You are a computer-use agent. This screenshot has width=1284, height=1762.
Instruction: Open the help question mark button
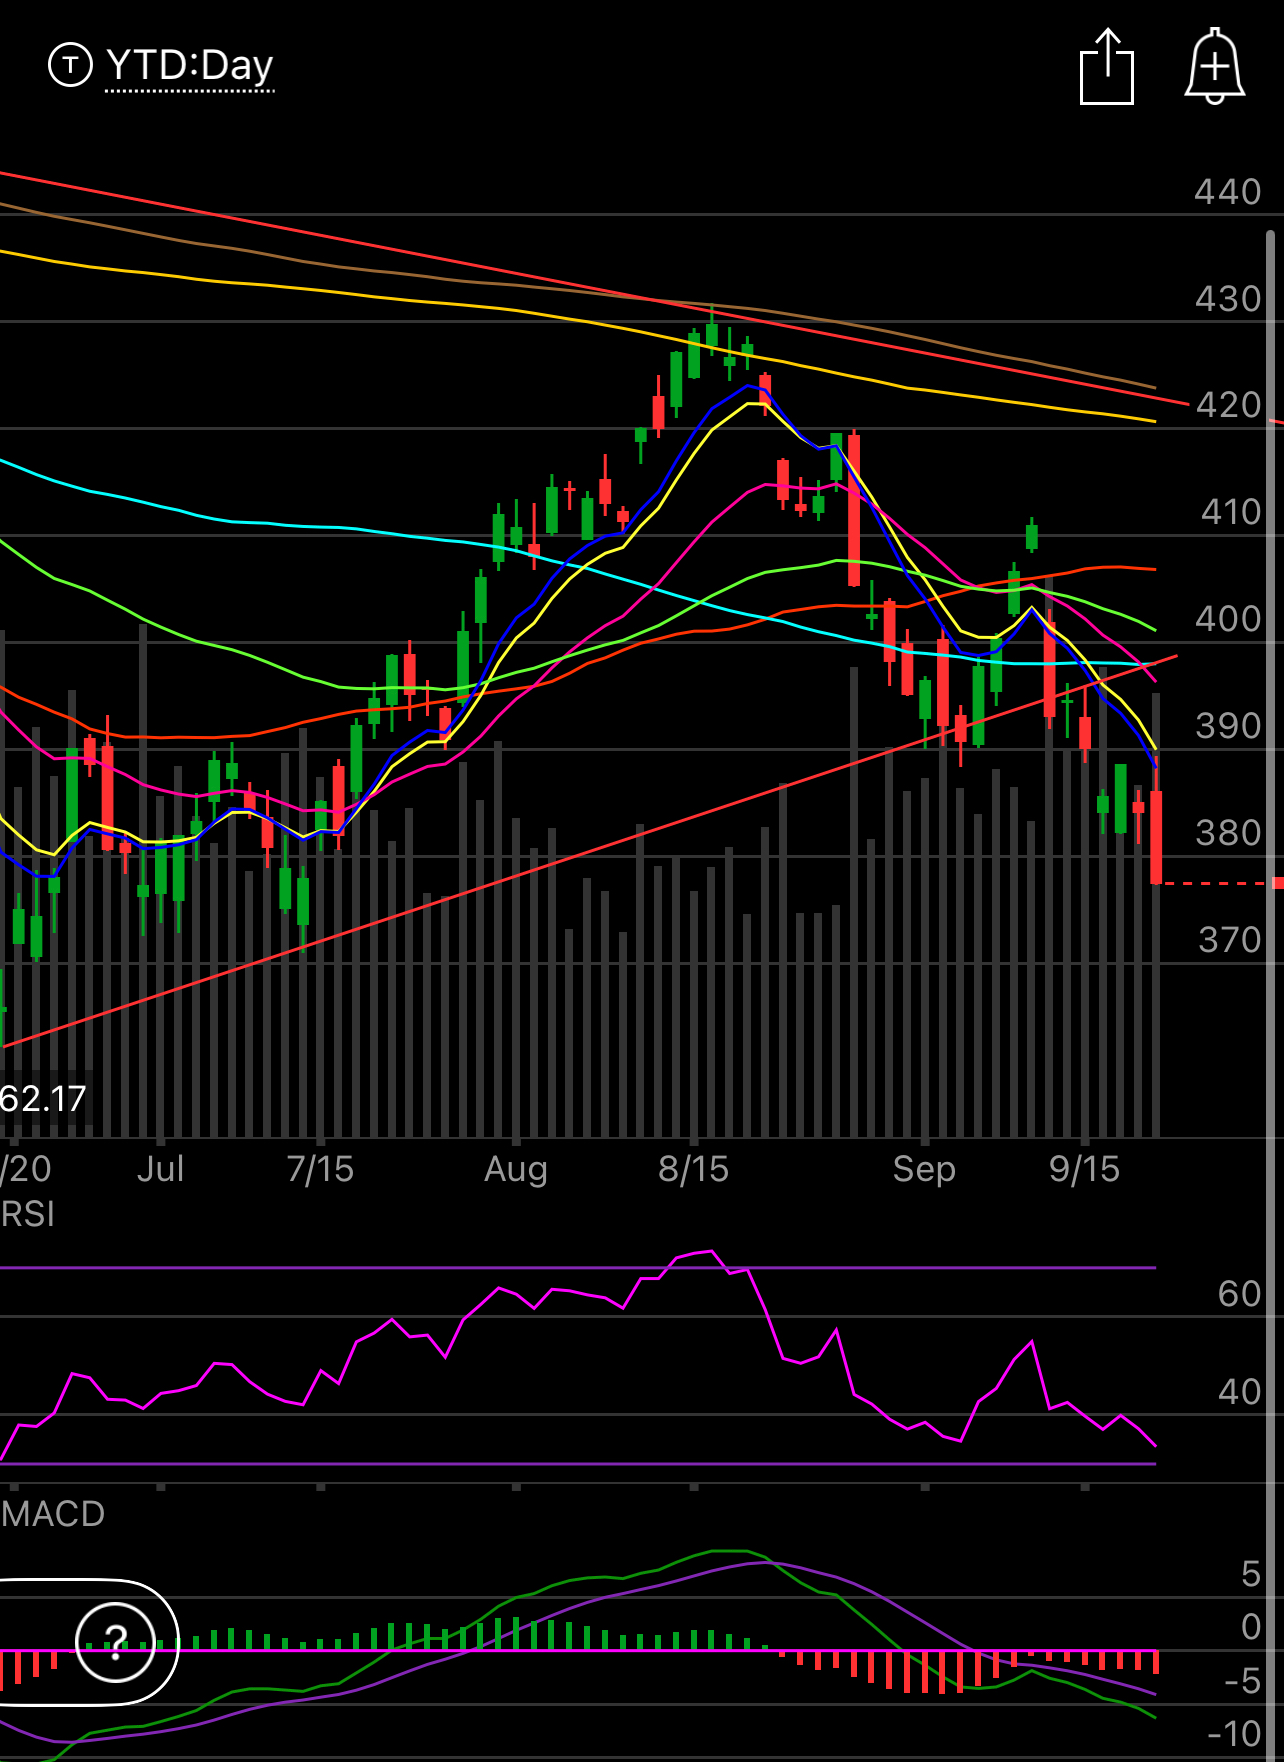116,1641
